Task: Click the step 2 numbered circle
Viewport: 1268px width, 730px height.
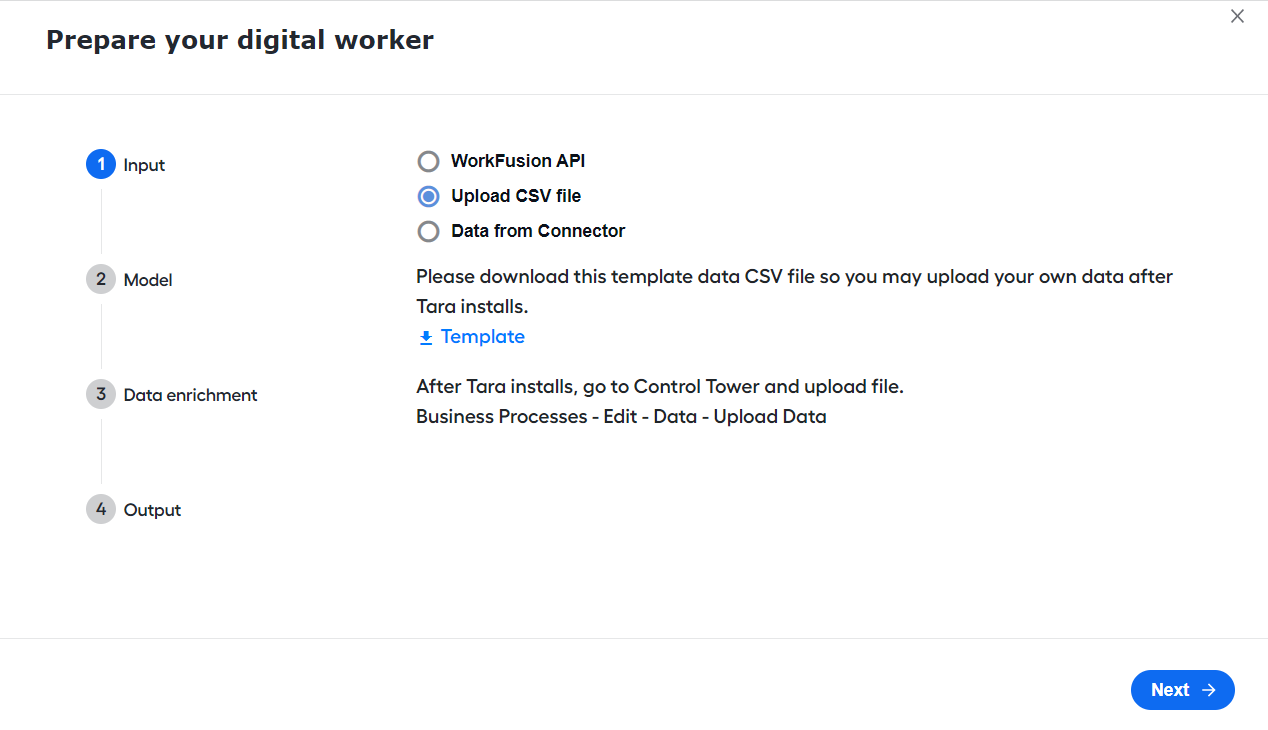Action: pos(101,279)
